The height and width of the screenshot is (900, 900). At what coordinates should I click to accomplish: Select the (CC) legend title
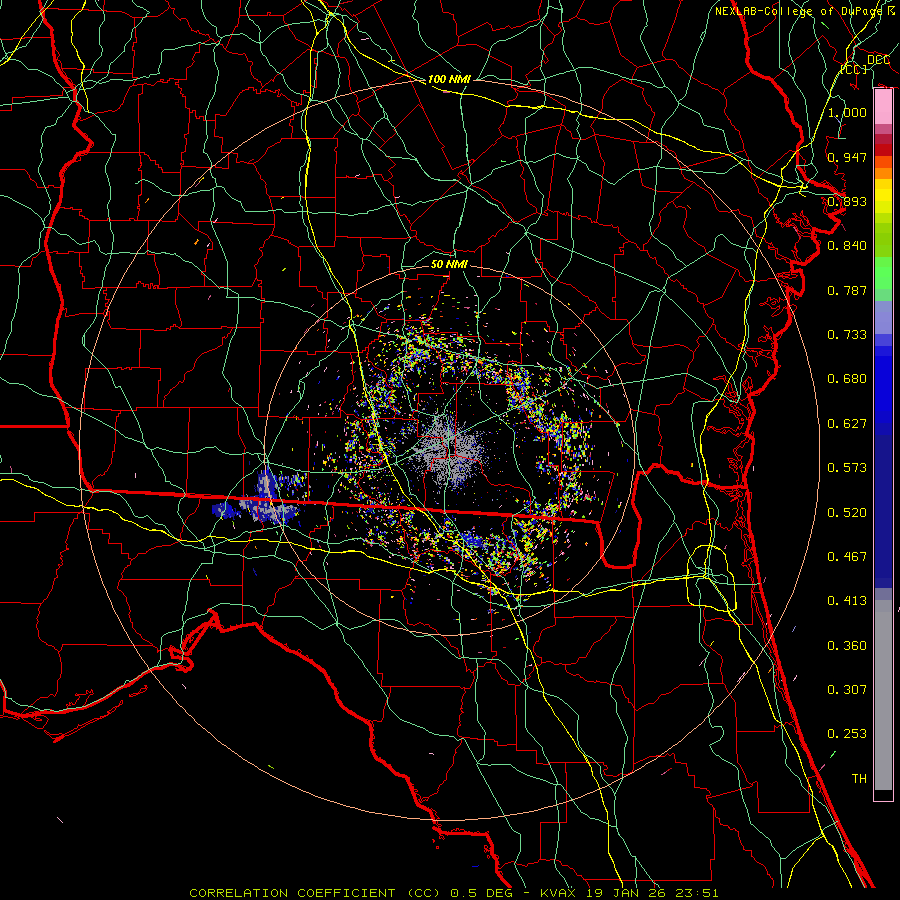853,69
